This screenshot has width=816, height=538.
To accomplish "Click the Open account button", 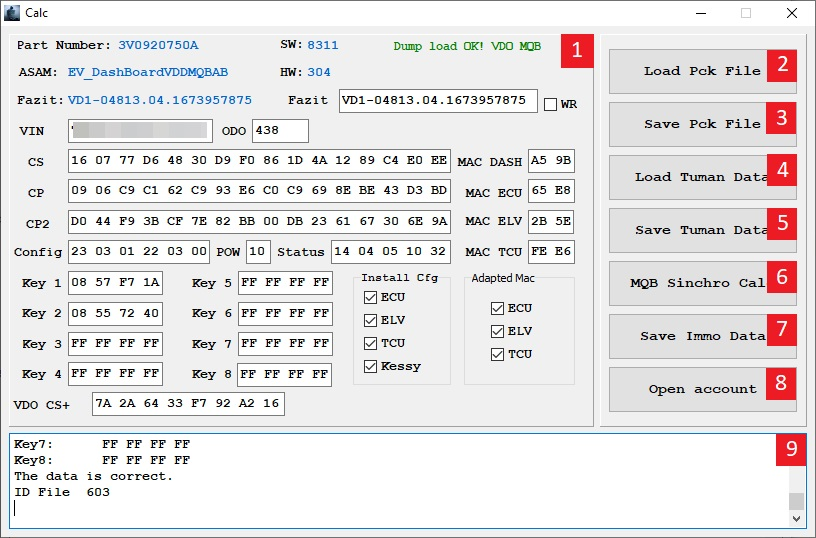I will click(x=703, y=390).
